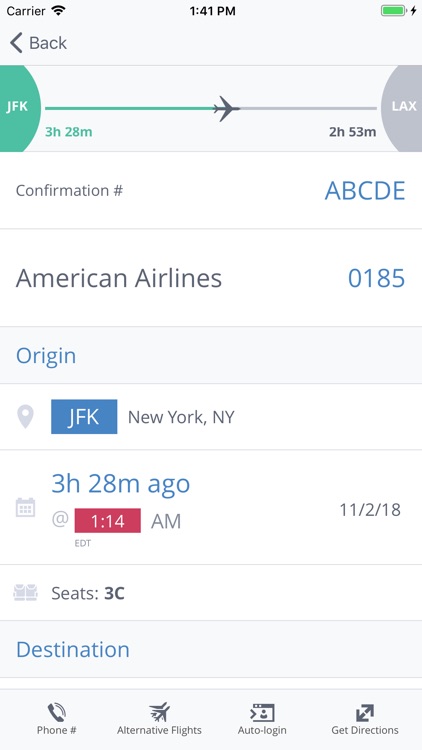Tap Get Directions arrow icon
The height and width of the screenshot is (750, 422).
tap(365, 713)
